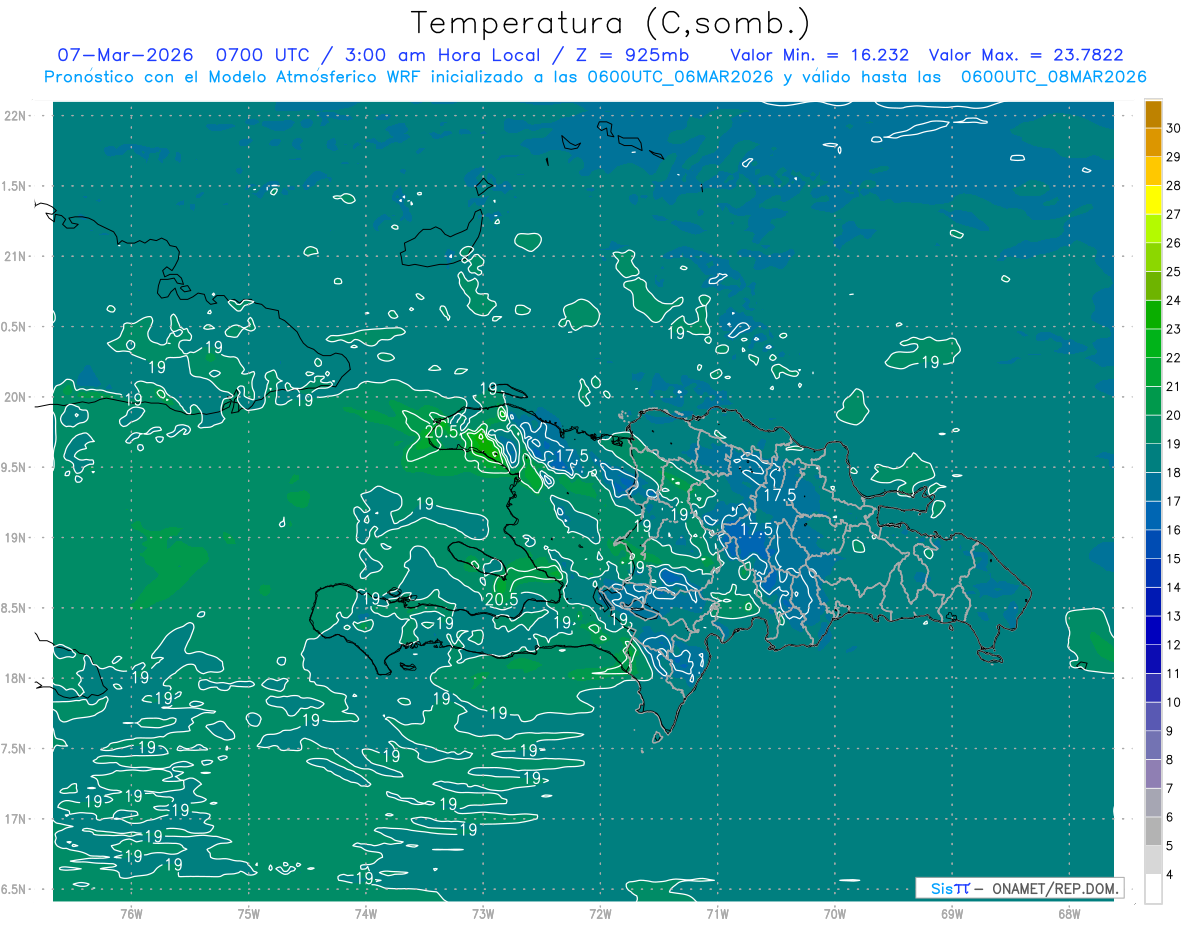The height and width of the screenshot is (927, 1200).
Task: Click the legend value '20'
Action: (x=1174, y=415)
